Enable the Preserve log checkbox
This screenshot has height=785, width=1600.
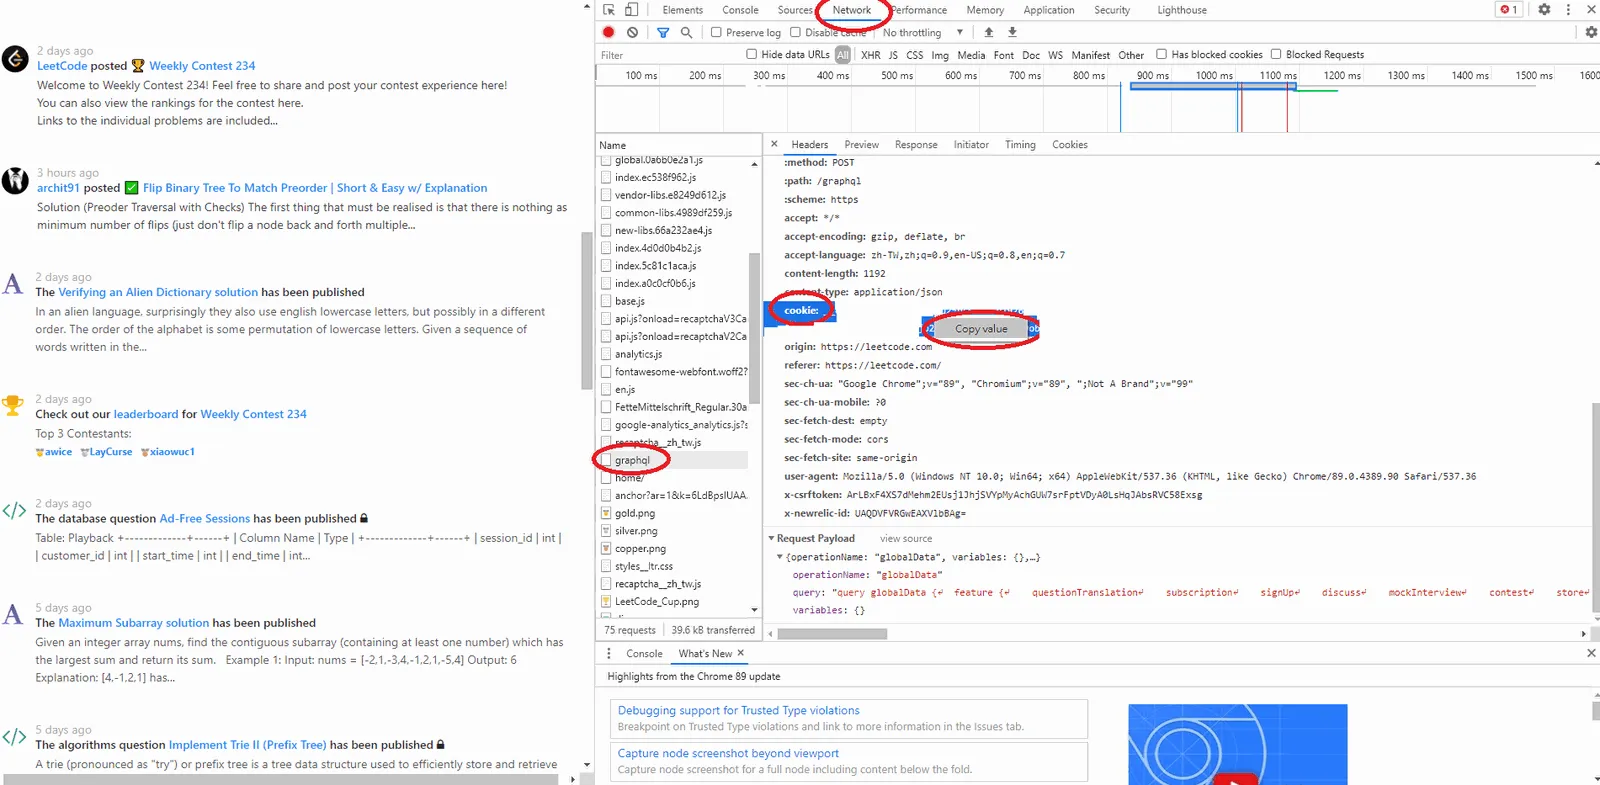point(716,32)
